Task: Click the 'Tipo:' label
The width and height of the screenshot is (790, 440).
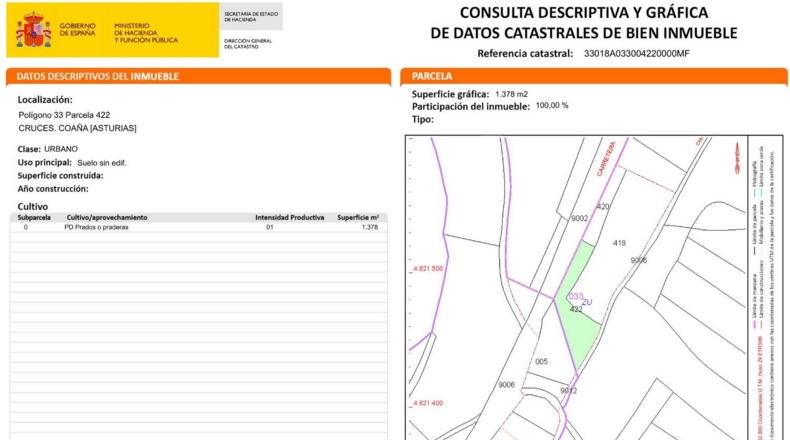Action: point(422,119)
